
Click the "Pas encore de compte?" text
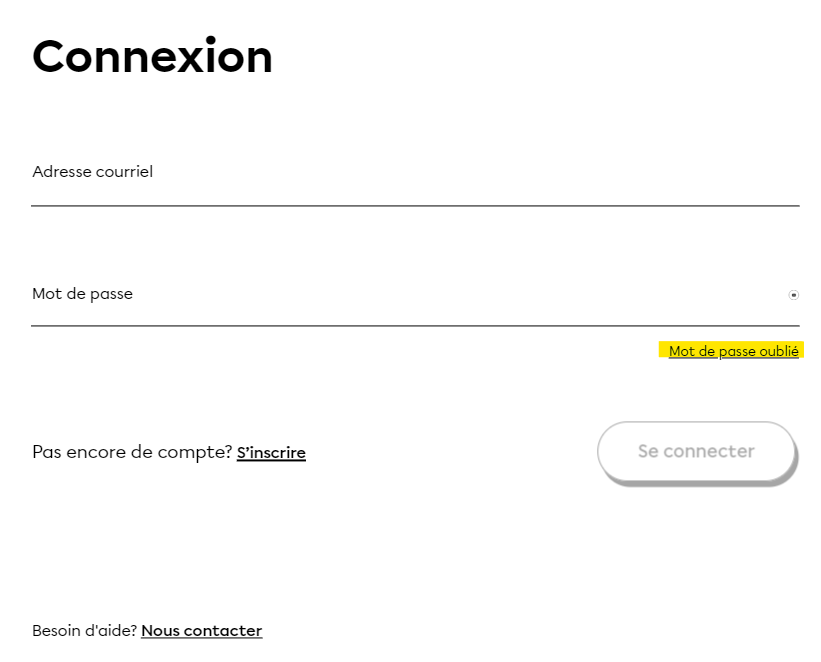tap(132, 452)
